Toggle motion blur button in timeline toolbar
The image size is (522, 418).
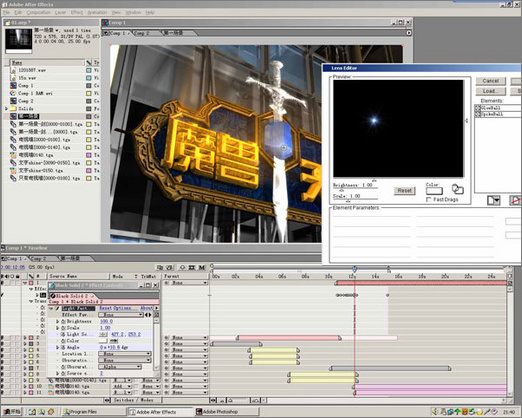[x=202, y=267]
